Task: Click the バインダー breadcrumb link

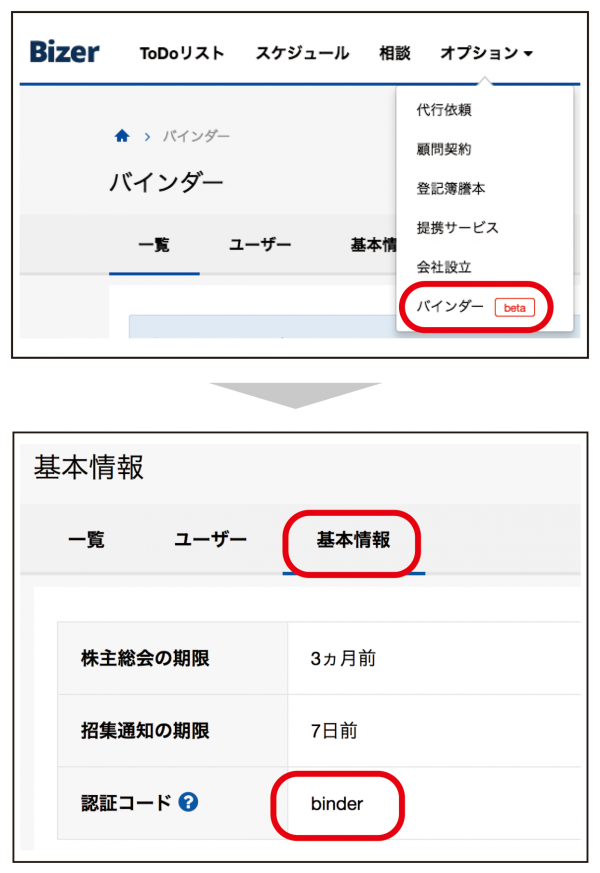Action: point(196,136)
